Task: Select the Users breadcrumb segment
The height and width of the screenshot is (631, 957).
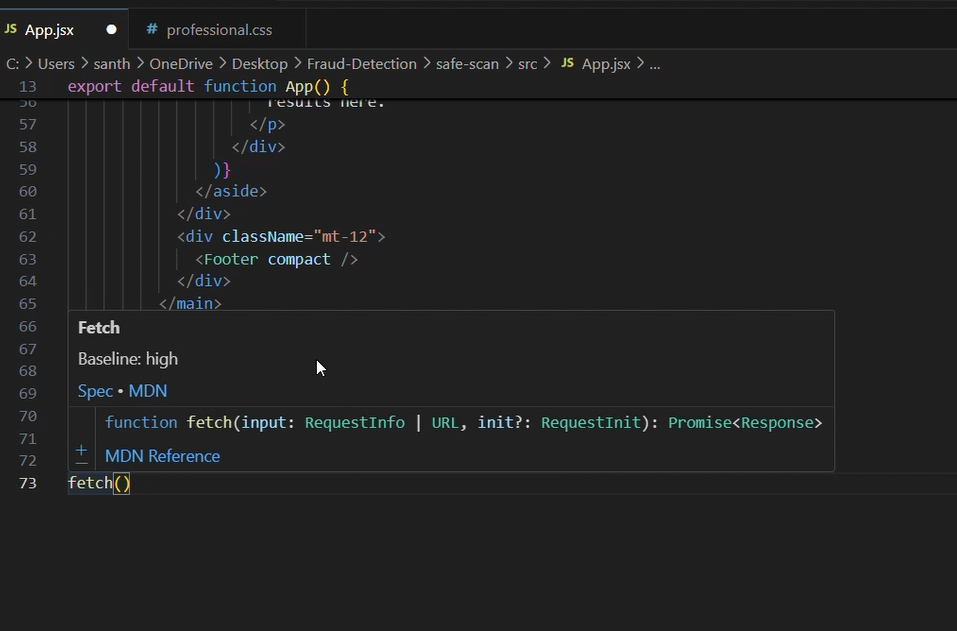Action: pyautogui.click(x=56, y=64)
